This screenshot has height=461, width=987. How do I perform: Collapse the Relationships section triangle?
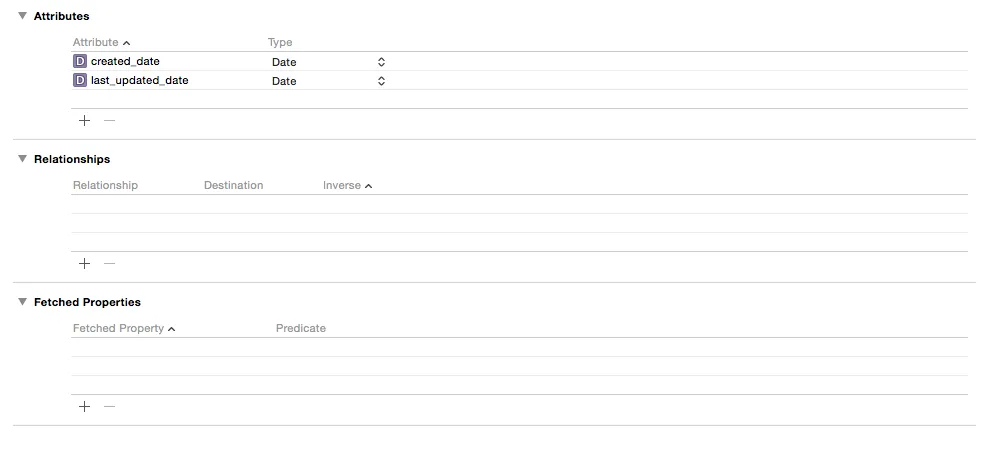23,159
